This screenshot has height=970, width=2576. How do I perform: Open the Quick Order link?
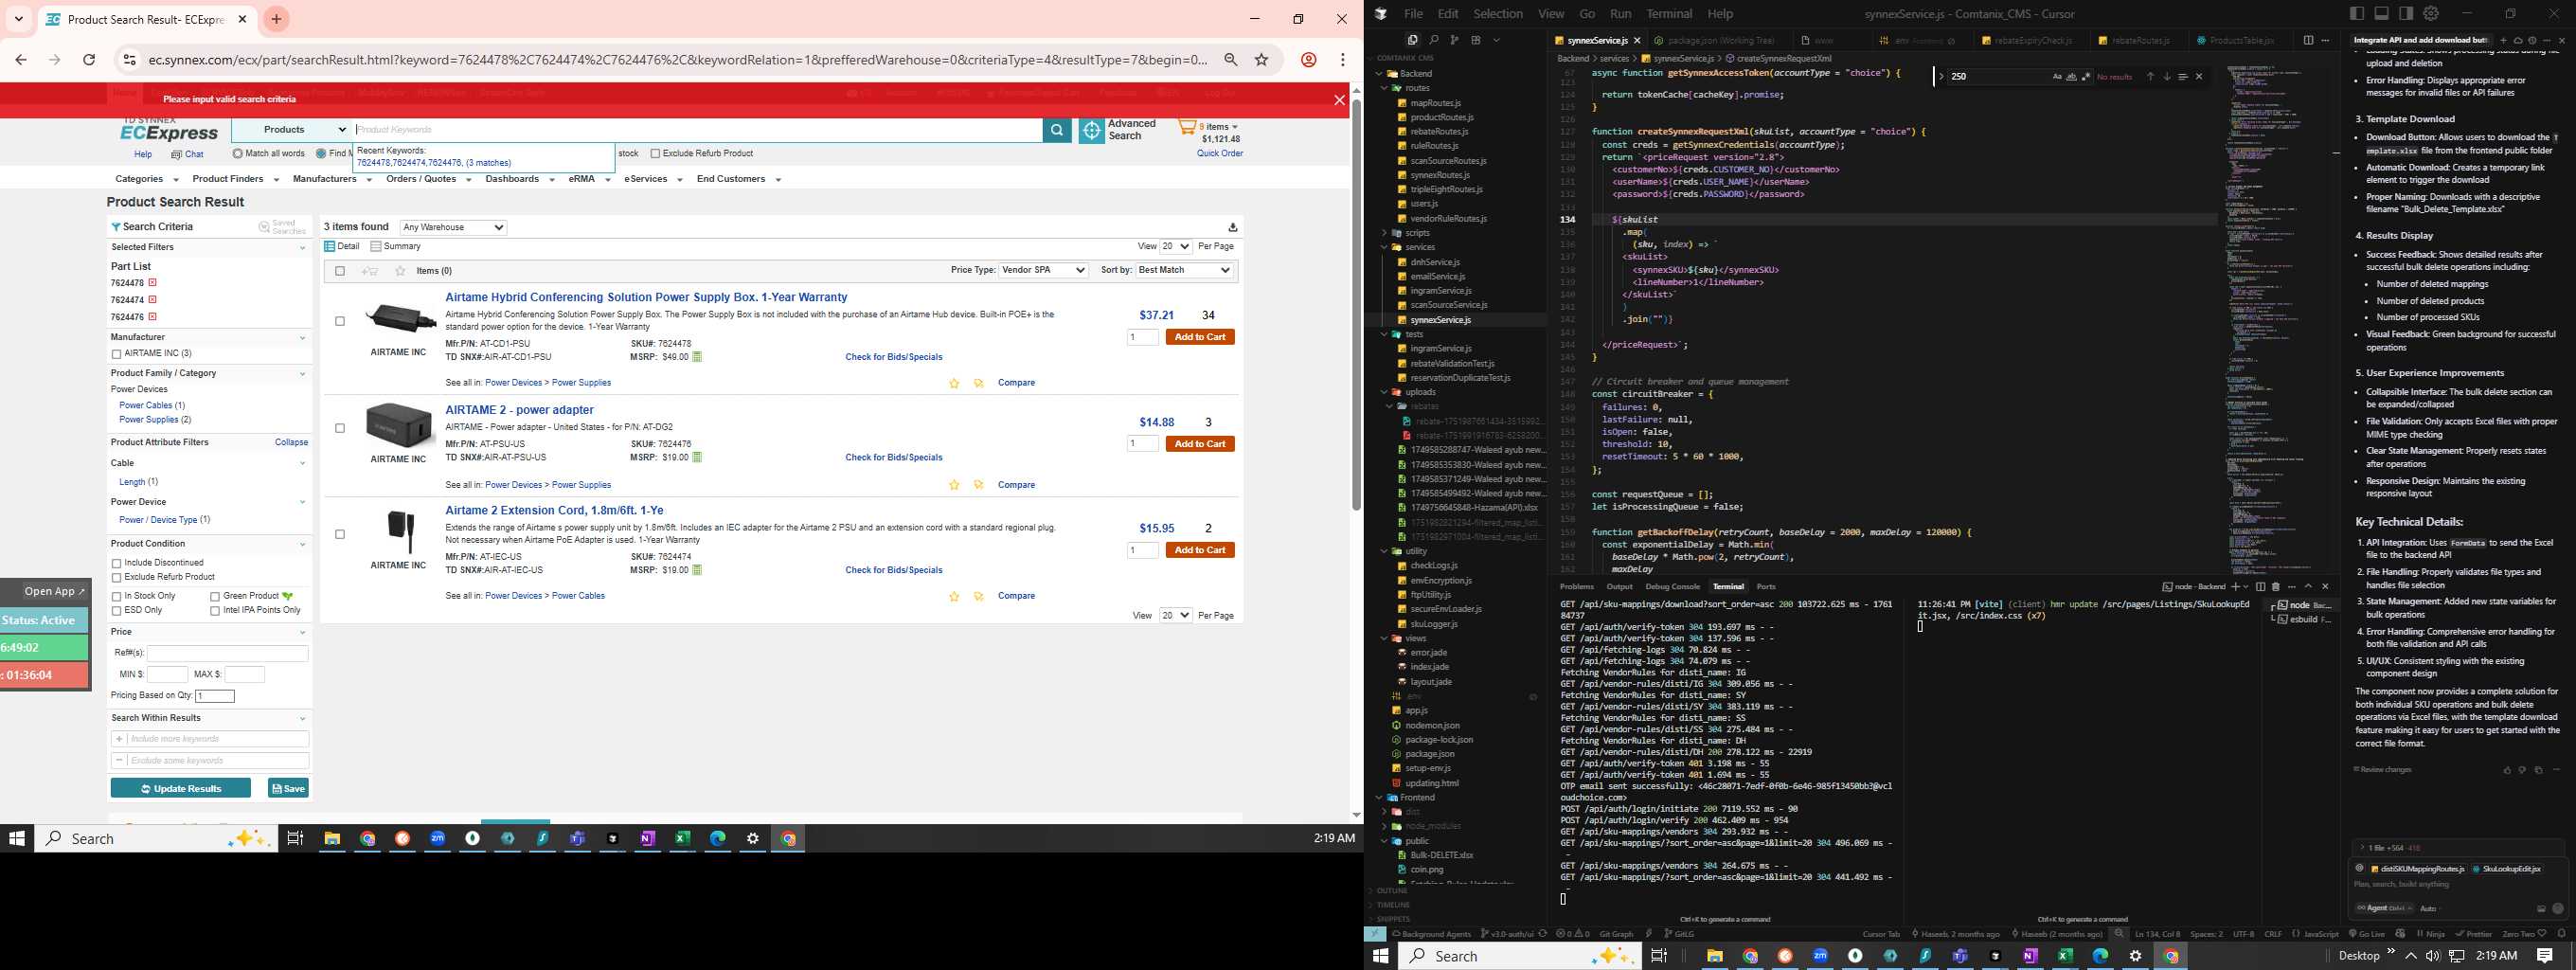pos(1220,154)
